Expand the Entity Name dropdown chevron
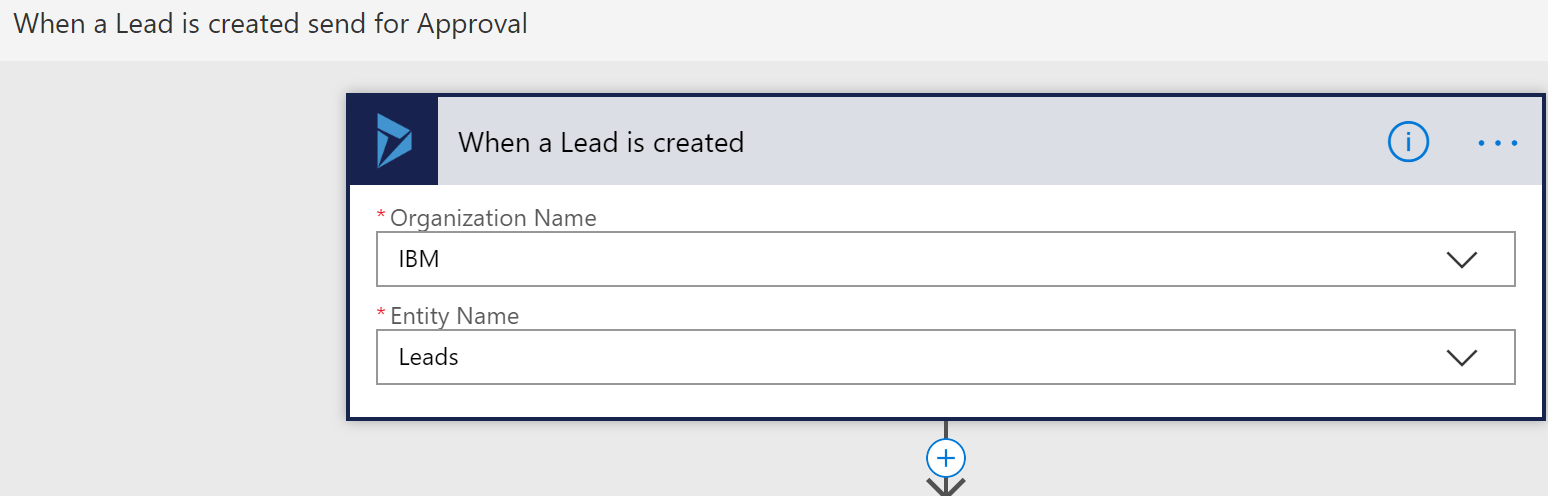The image size is (1548, 496). (x=1461, y=357)
